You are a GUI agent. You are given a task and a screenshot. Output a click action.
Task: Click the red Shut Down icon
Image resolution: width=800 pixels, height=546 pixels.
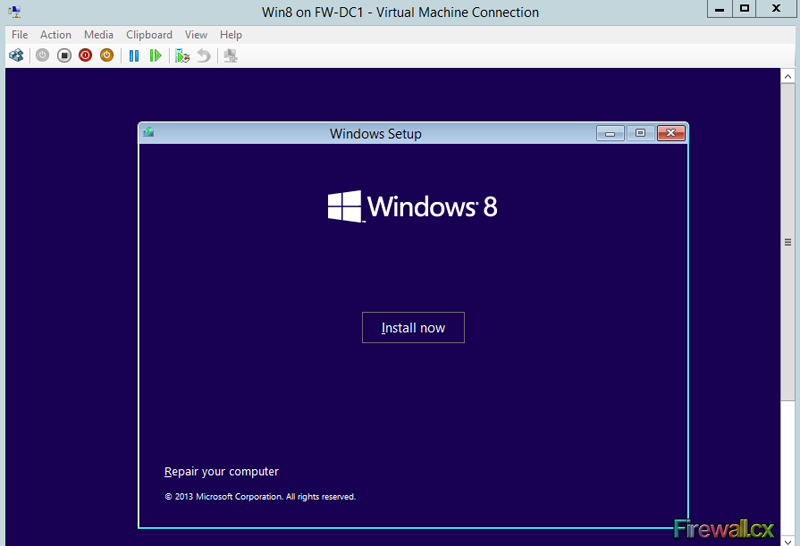(x=85, y=55)
